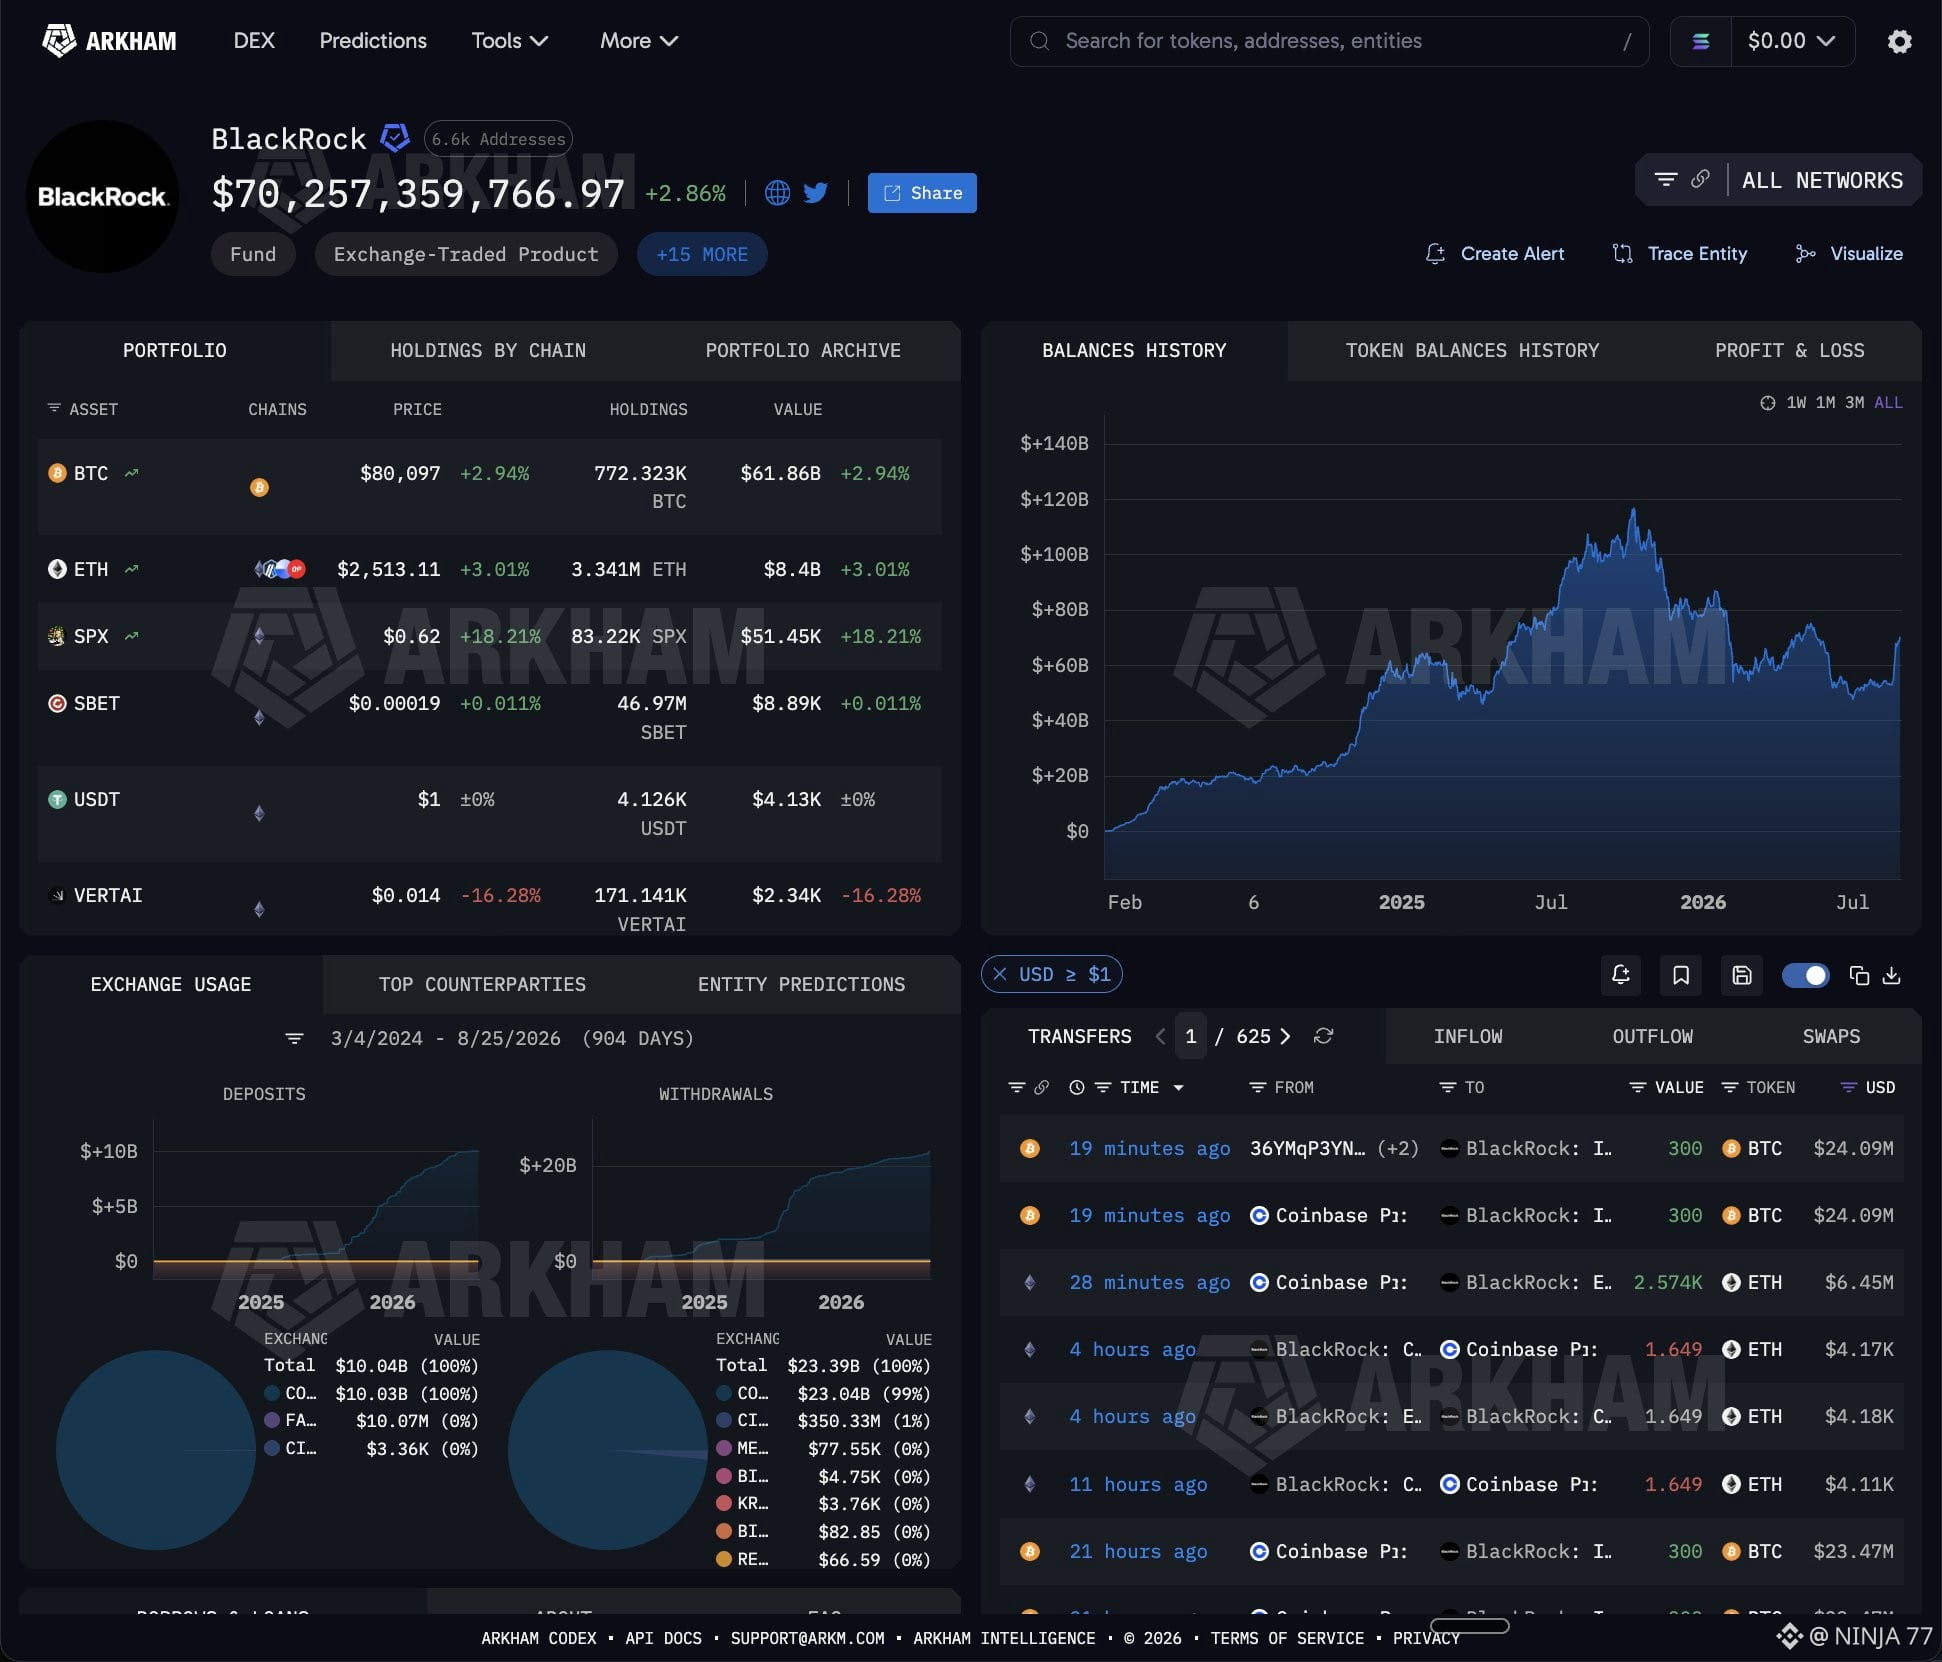Open the settings gear
This screenshot has width=1942, height=1662.
[1899, 41]
